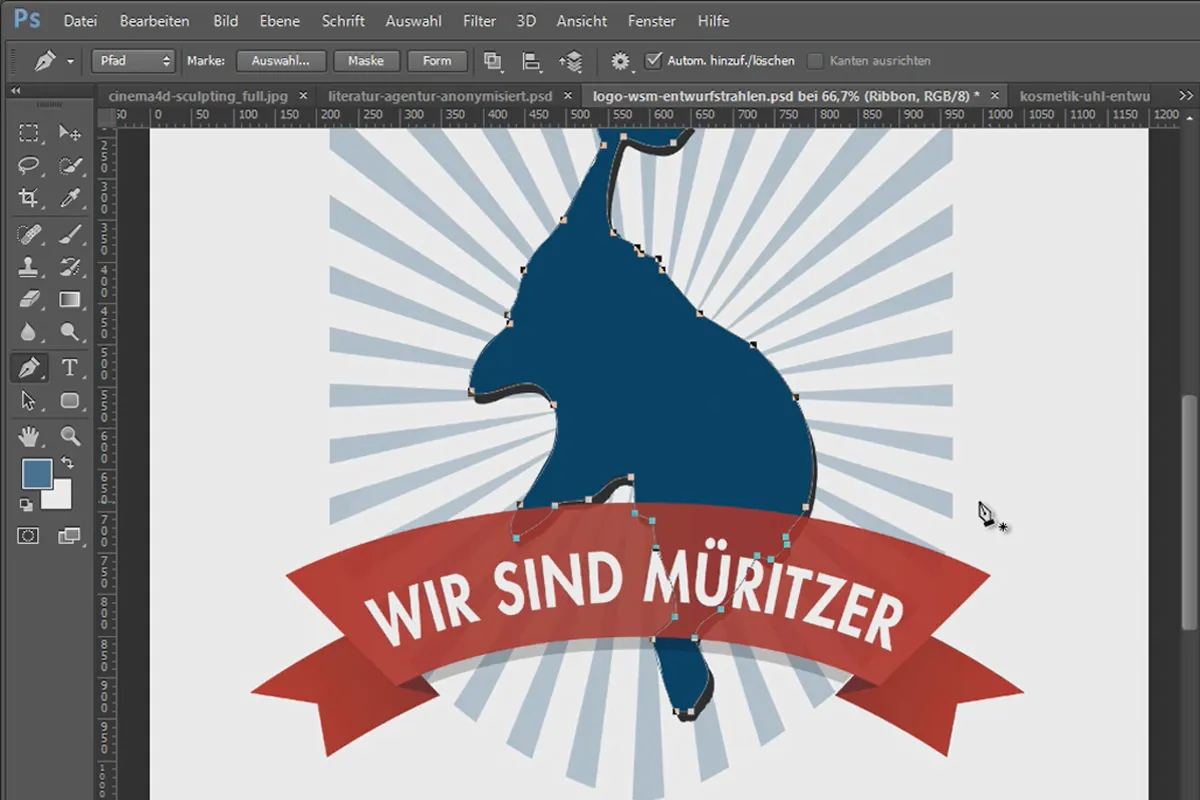Click the Maske button
The width and height of the screenshot is (1200, 800).
[x=366, y=61]
